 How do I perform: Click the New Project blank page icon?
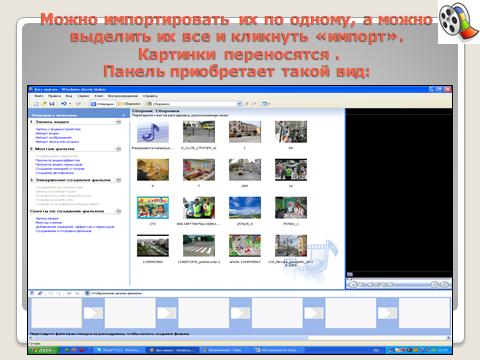point(36,104)
